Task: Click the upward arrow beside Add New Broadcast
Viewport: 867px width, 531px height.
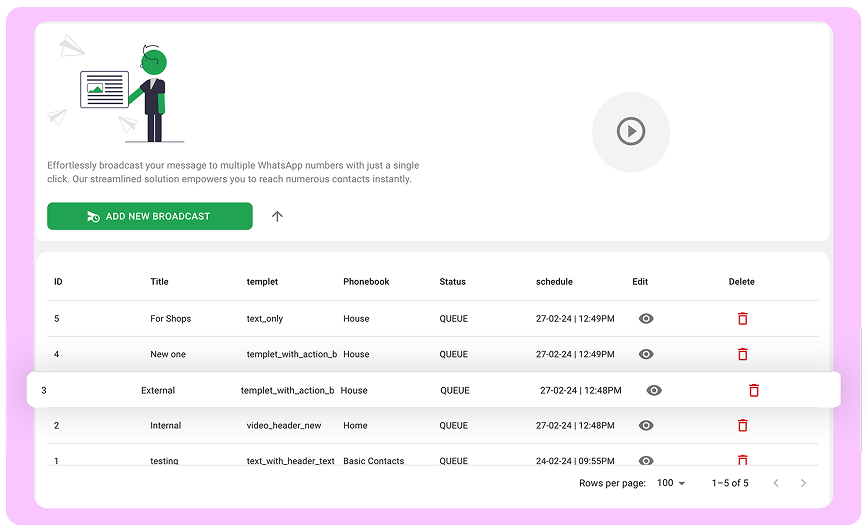Action: pyautogui.click(x=277, y=216)
